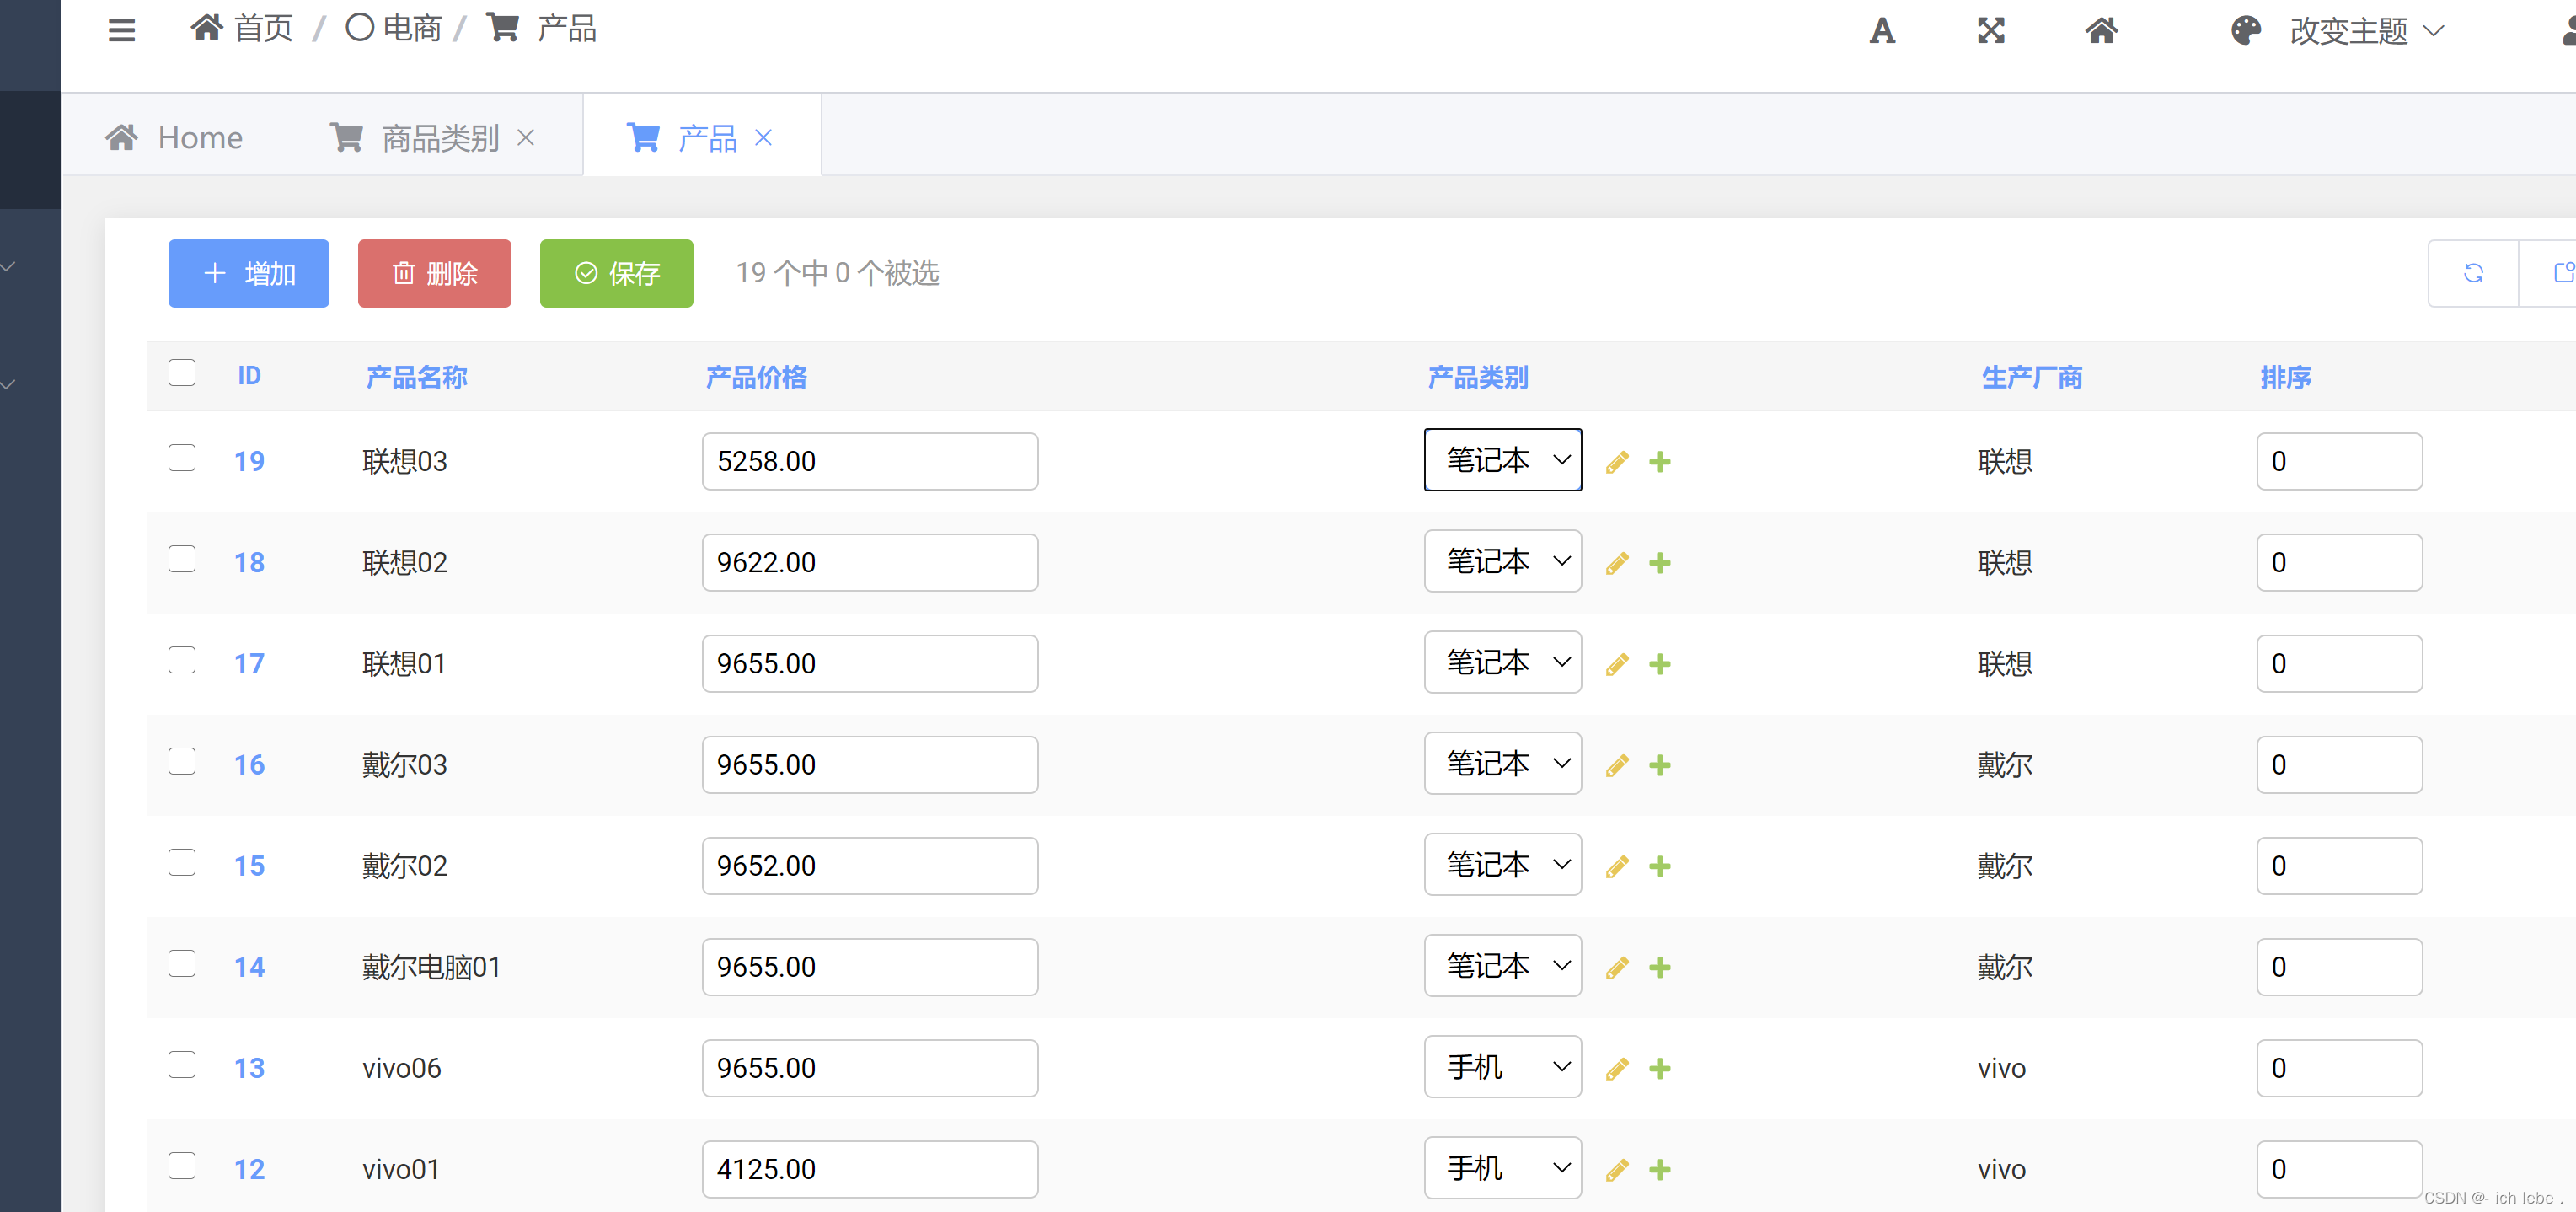Open the 手机 category dropdown for vivo01
Image resolution: width=2576 pixels, height=1212 pixels.
pyautogui.click(x=1502, y=1168)
